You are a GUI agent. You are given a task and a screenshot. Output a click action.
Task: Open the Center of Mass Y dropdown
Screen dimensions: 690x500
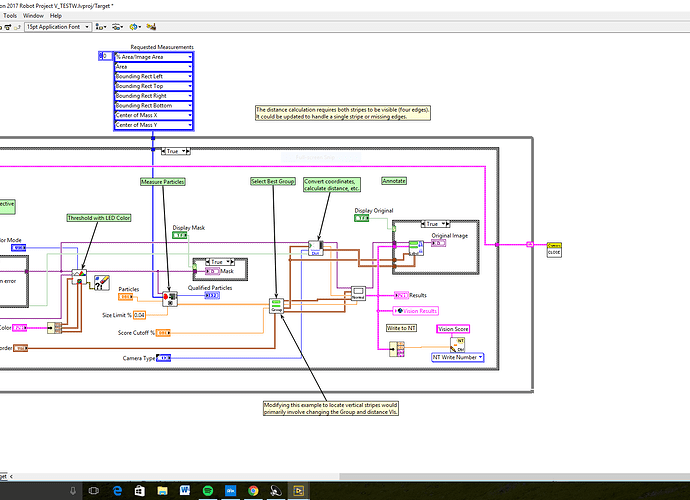coord(153,125)
